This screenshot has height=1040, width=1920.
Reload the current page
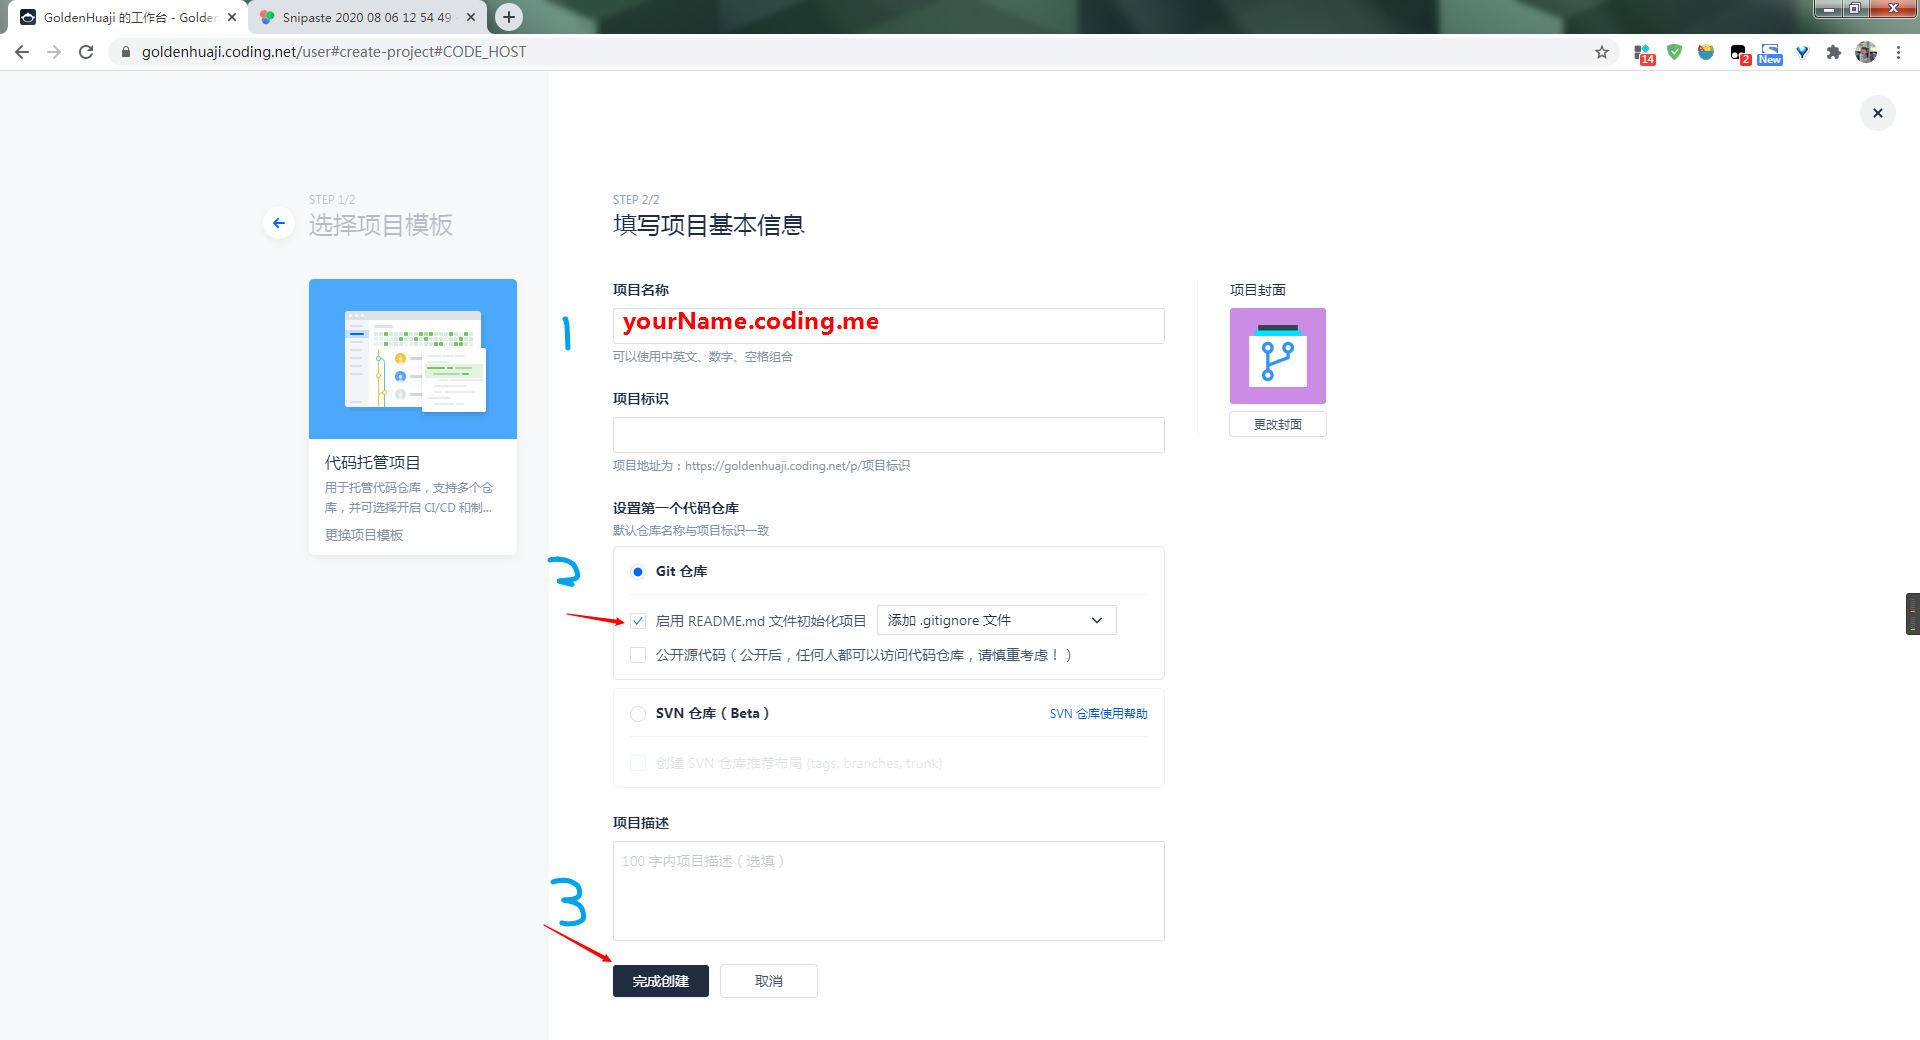click(x=86, y=52)
